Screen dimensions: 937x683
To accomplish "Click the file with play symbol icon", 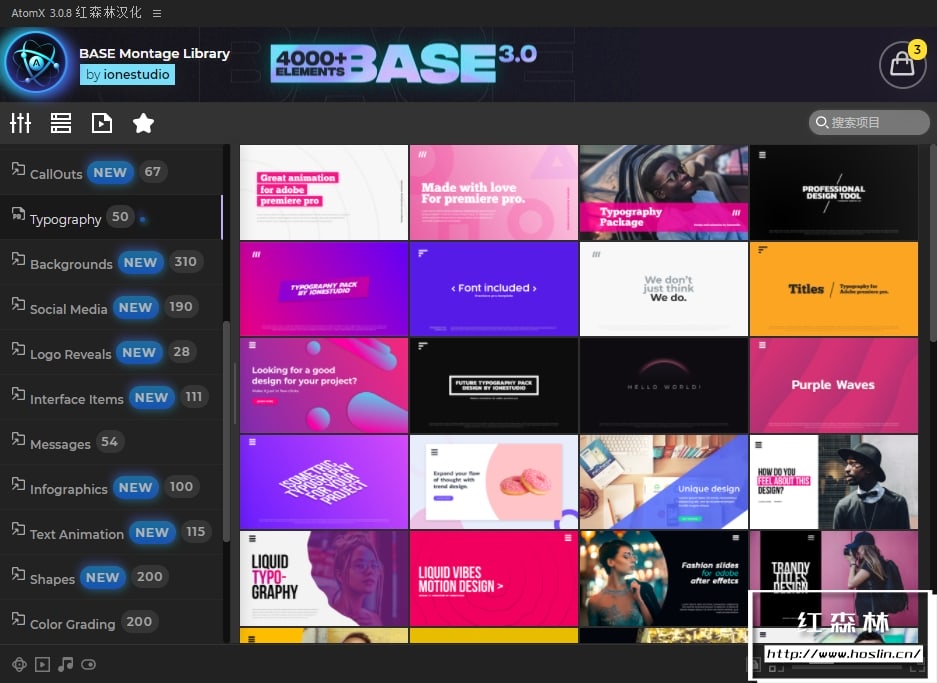I will pos(102,123).
